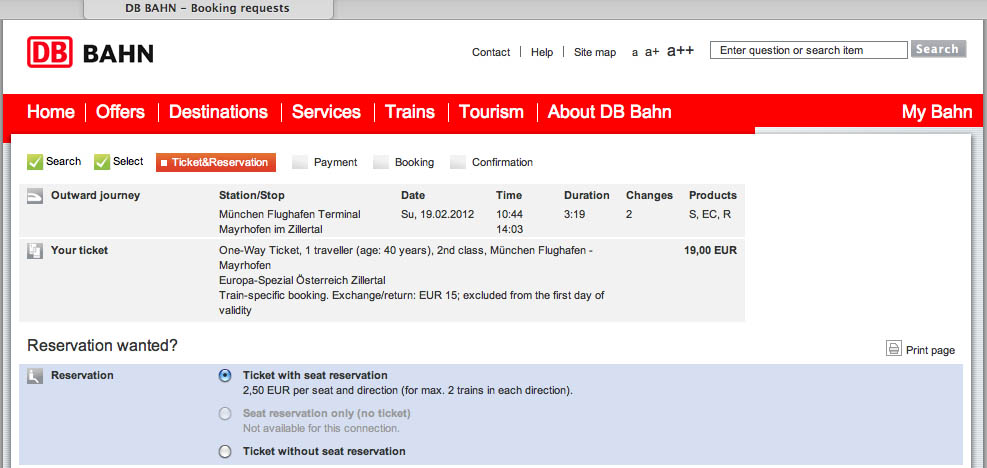Set medium font size with a+

coord(652,52)
